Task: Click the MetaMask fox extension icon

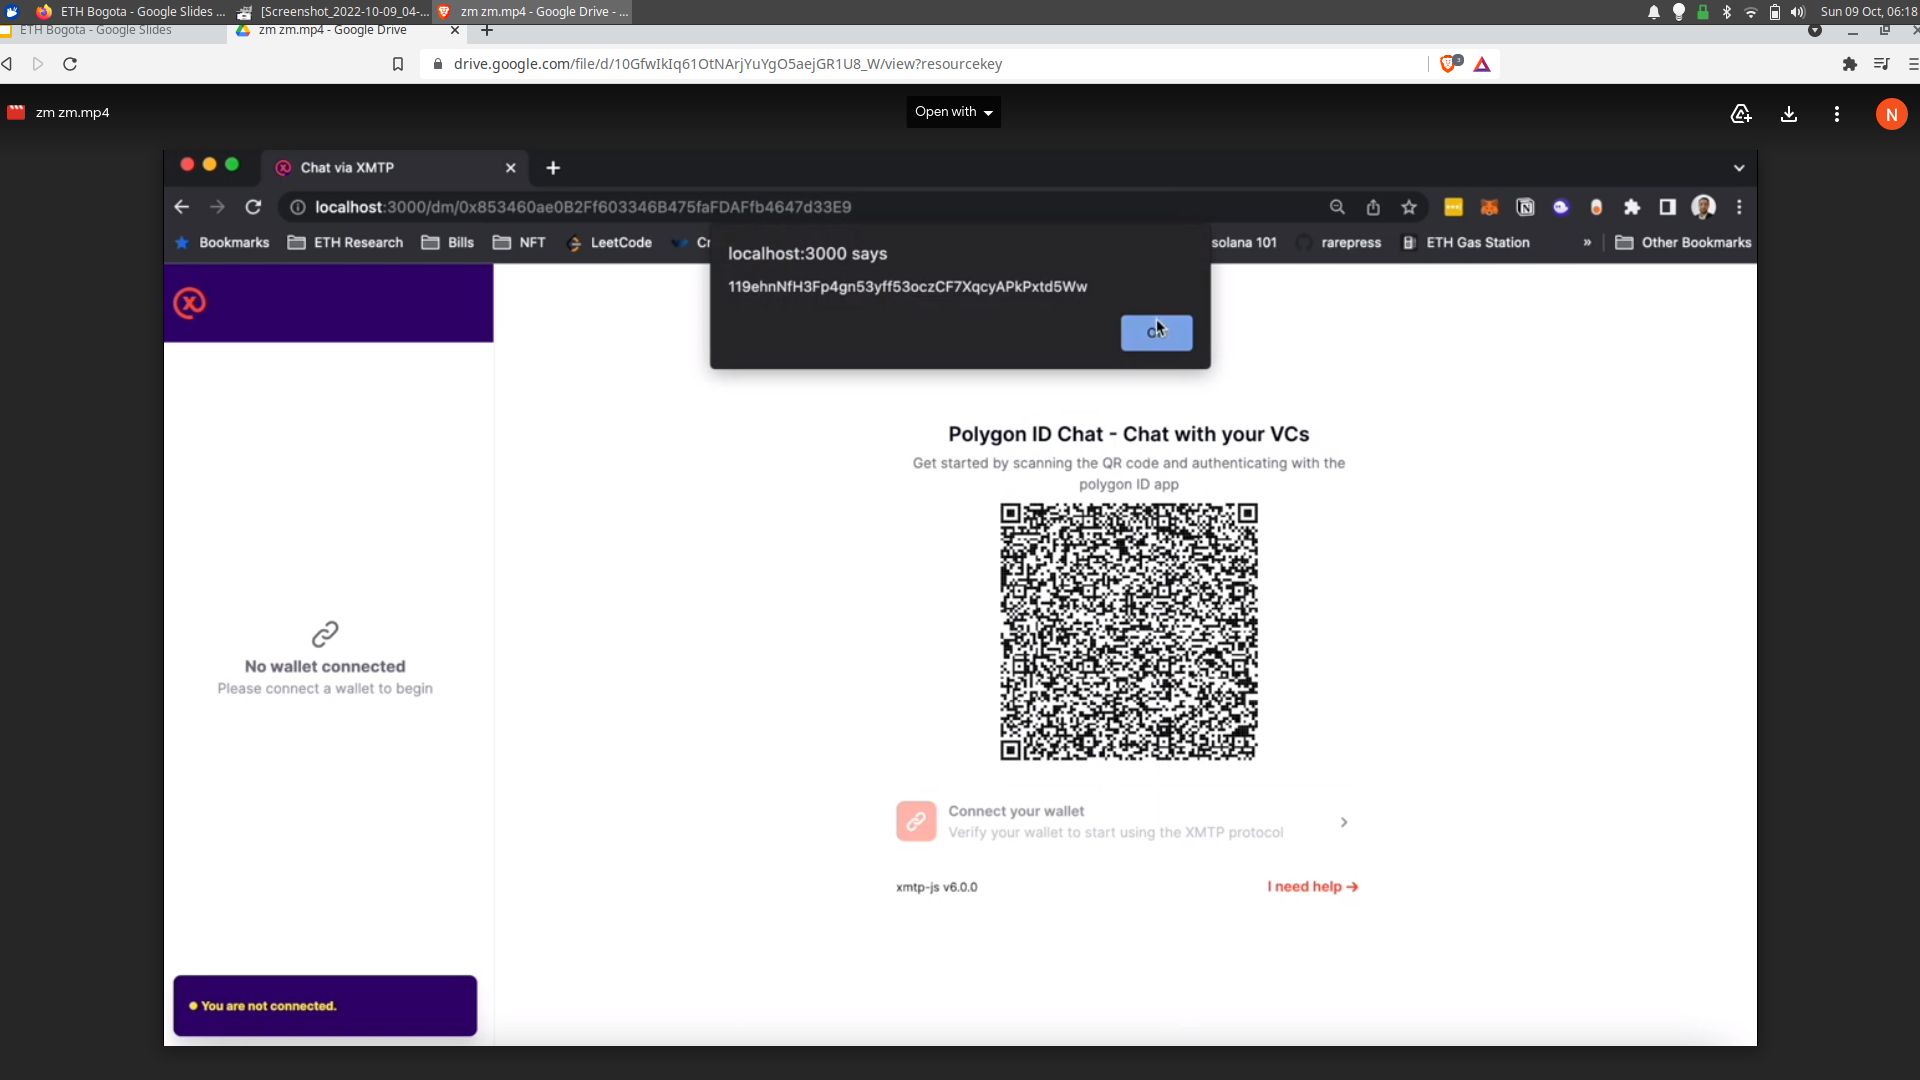Action: point(1489,207)
